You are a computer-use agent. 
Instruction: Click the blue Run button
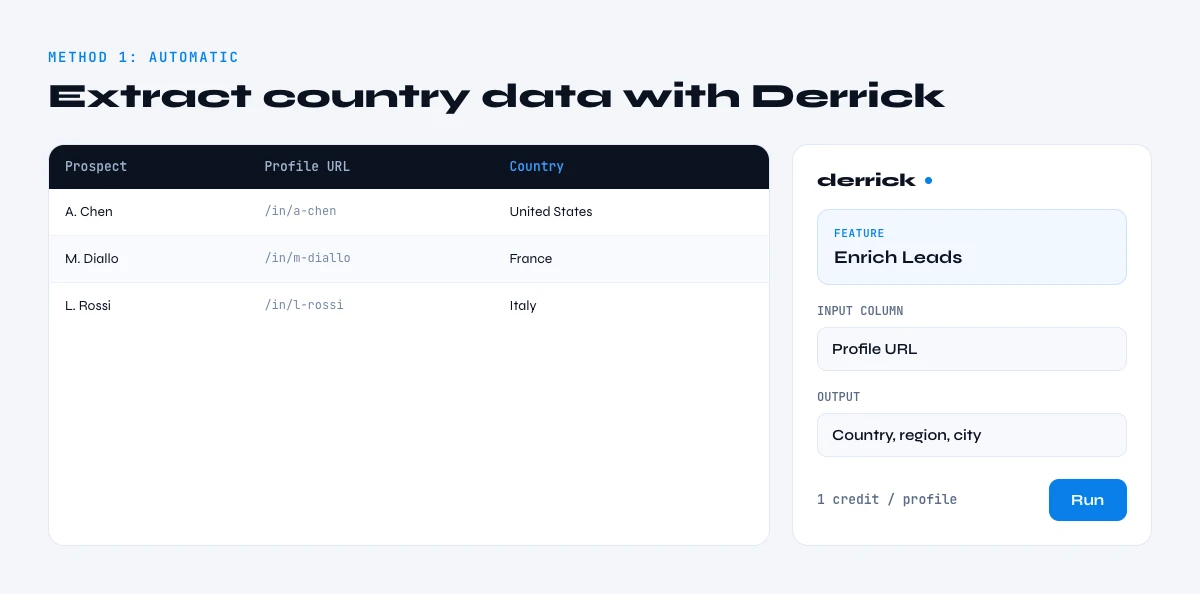pyautogui.click(x=1087, y=500)
